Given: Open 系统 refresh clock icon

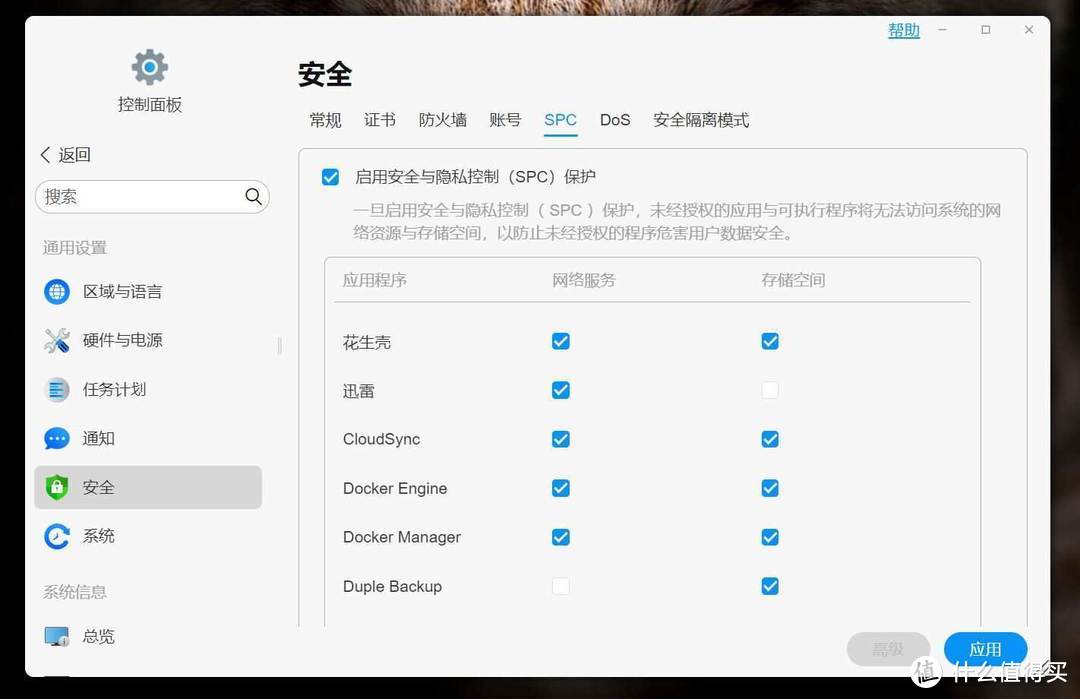Looking at the screenshot, I should coord(57,536).
